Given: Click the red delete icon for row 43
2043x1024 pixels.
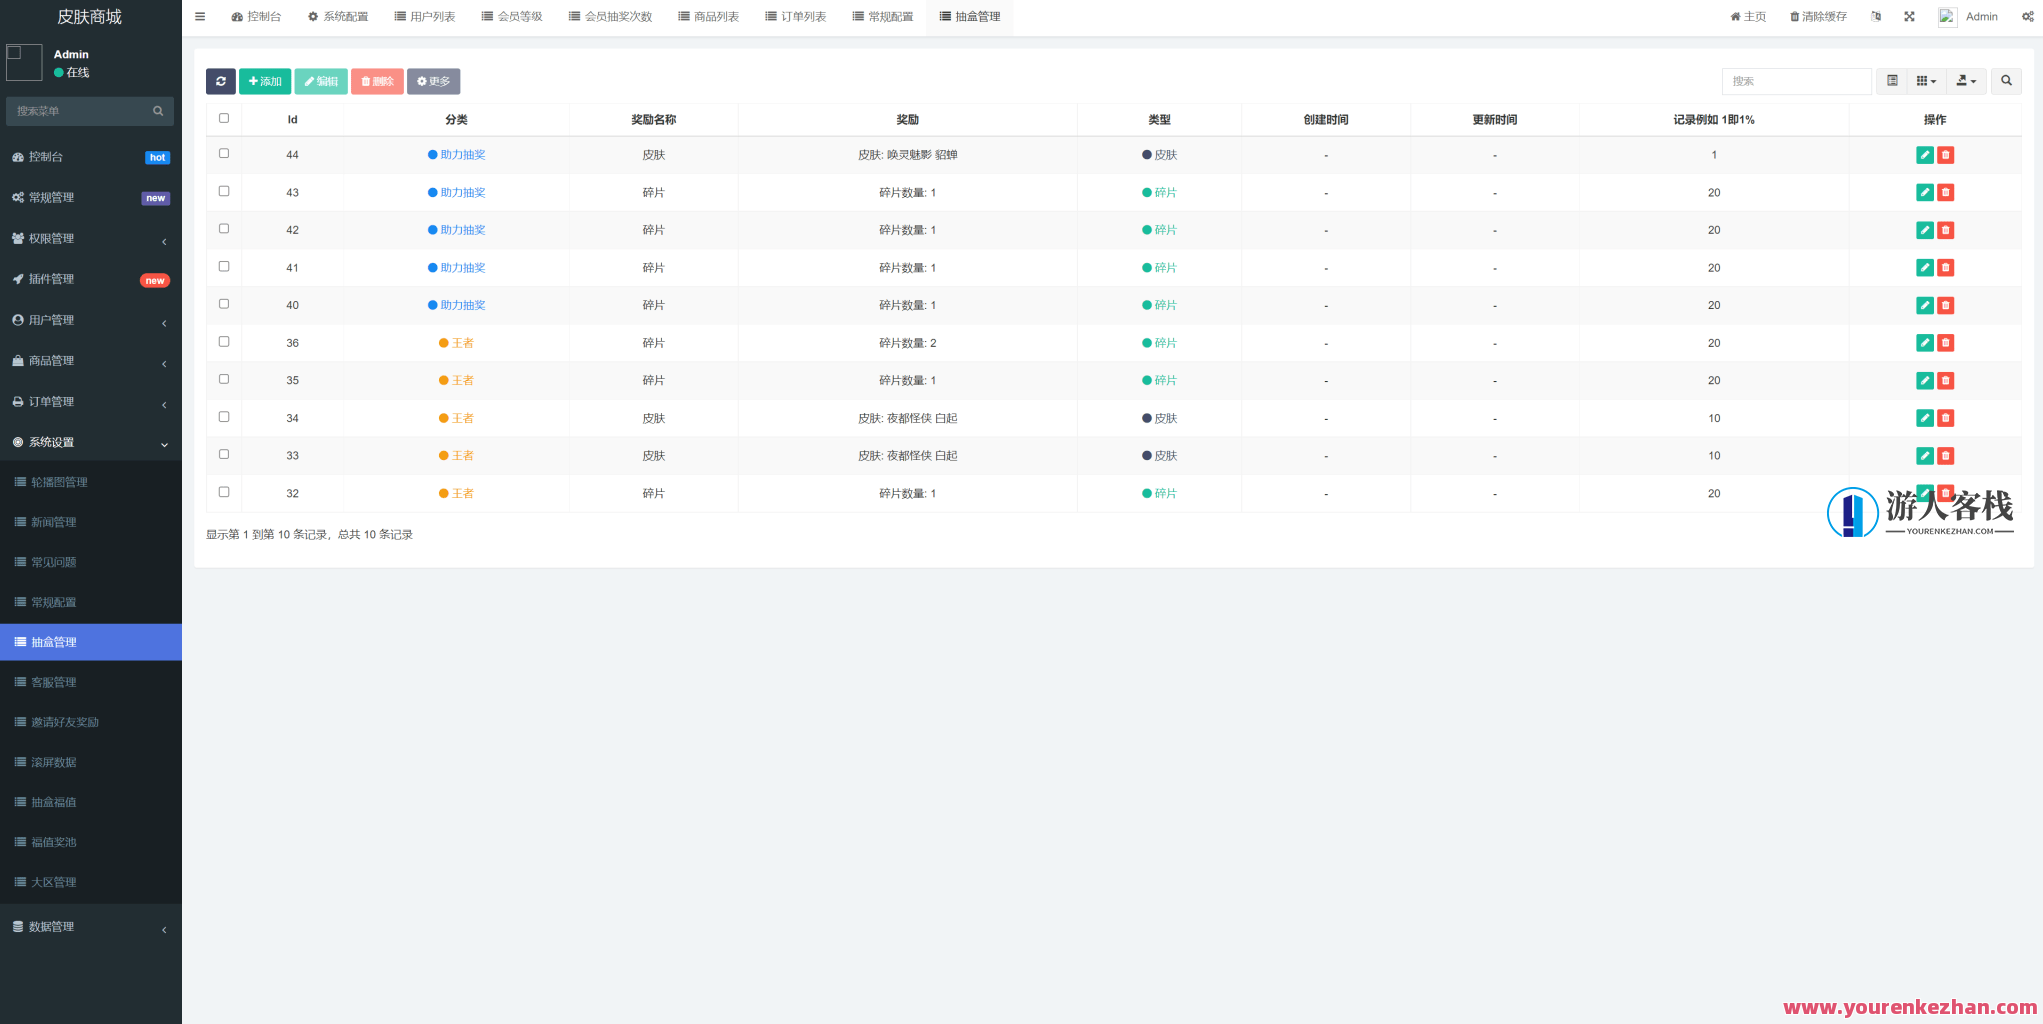Looking at the screenshot, I should (1945, 193).
